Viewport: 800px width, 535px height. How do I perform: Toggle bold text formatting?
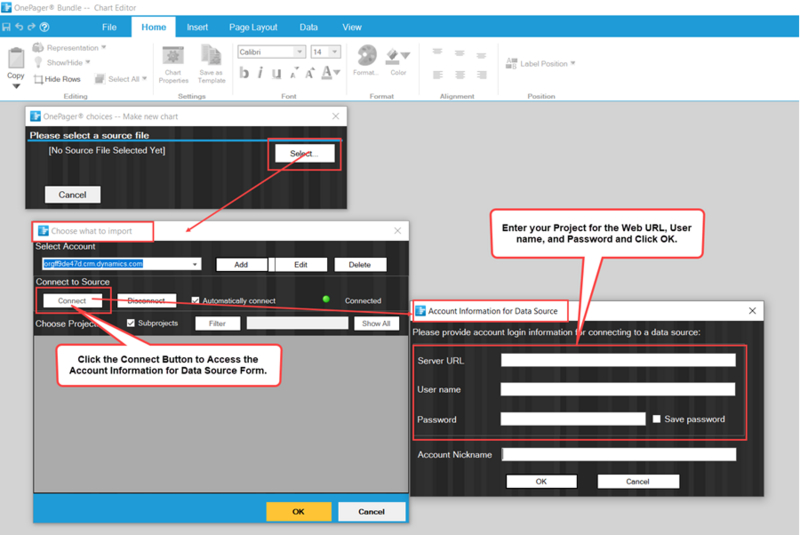pos(244,73)
